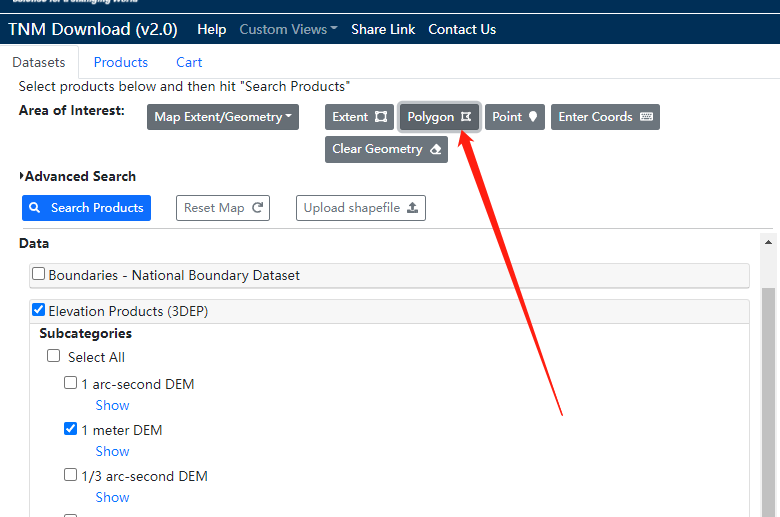This screenshot has height=517, width=780.
Task: Activate the Point marker tool
Action: (x=515, y=117)
